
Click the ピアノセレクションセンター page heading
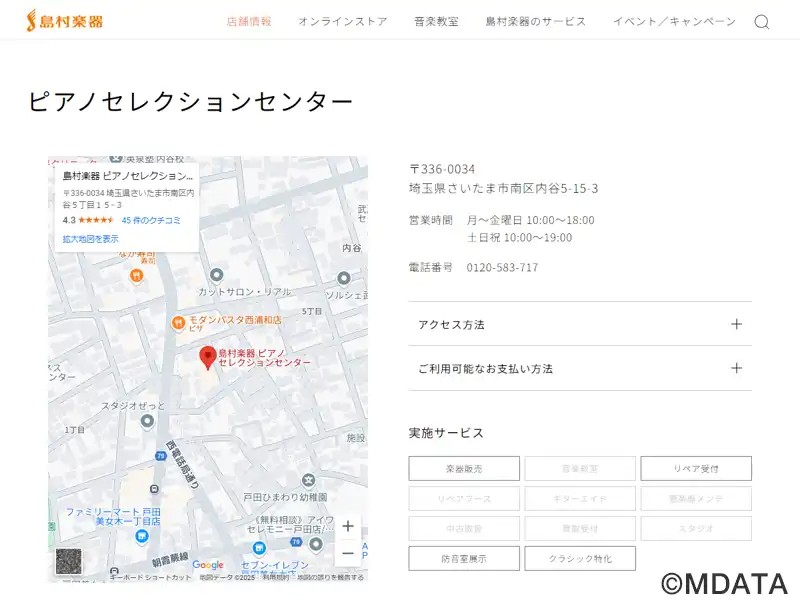tap(190, 101)
